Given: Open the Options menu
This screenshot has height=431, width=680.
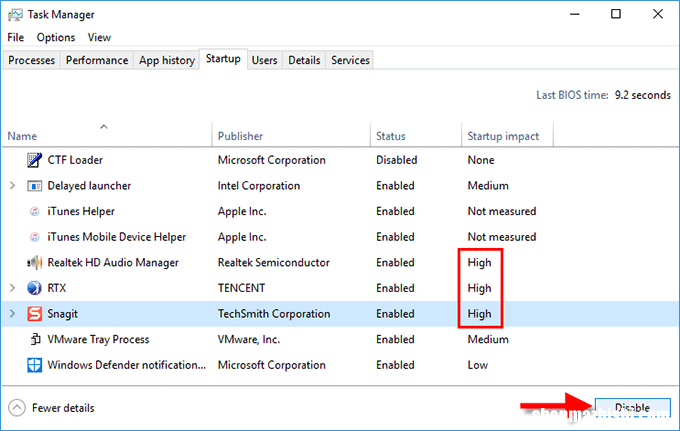Looking at the screenshot, I should pos(56,37).
